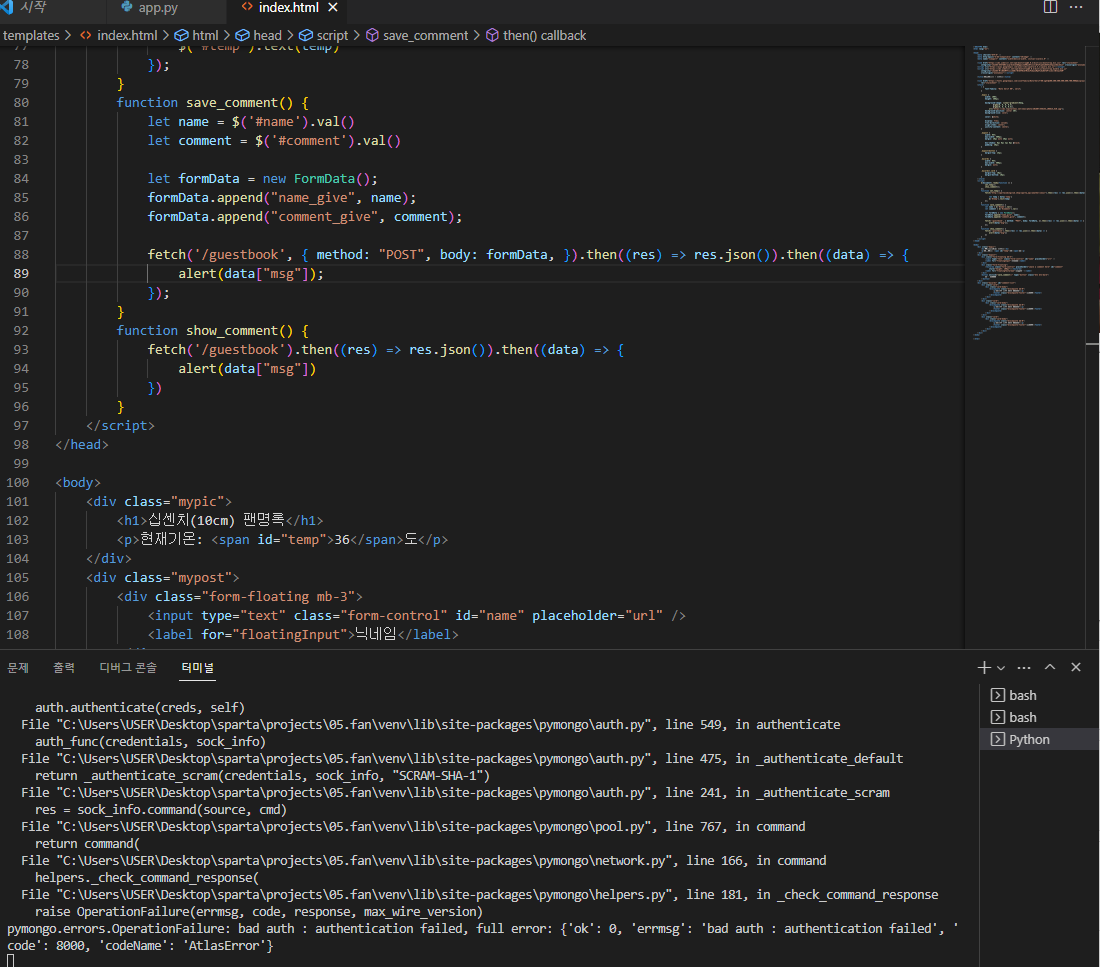The width and height of the screenshot is (1100, 967).
Task: Click placeholder="url" attribute on line 107
Action: (x=597, y=615)
